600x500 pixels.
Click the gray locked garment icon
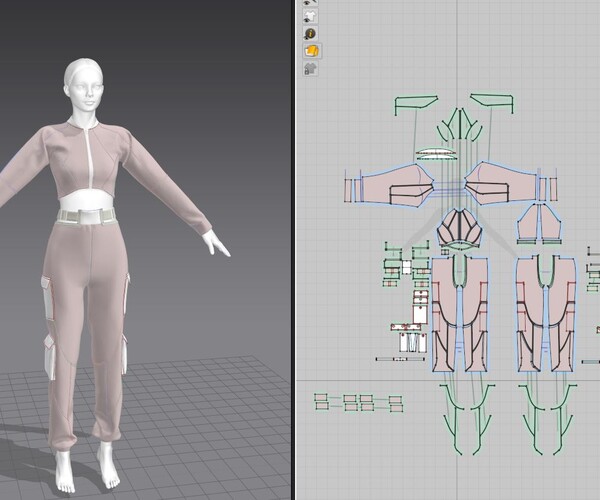coord(310,69)
